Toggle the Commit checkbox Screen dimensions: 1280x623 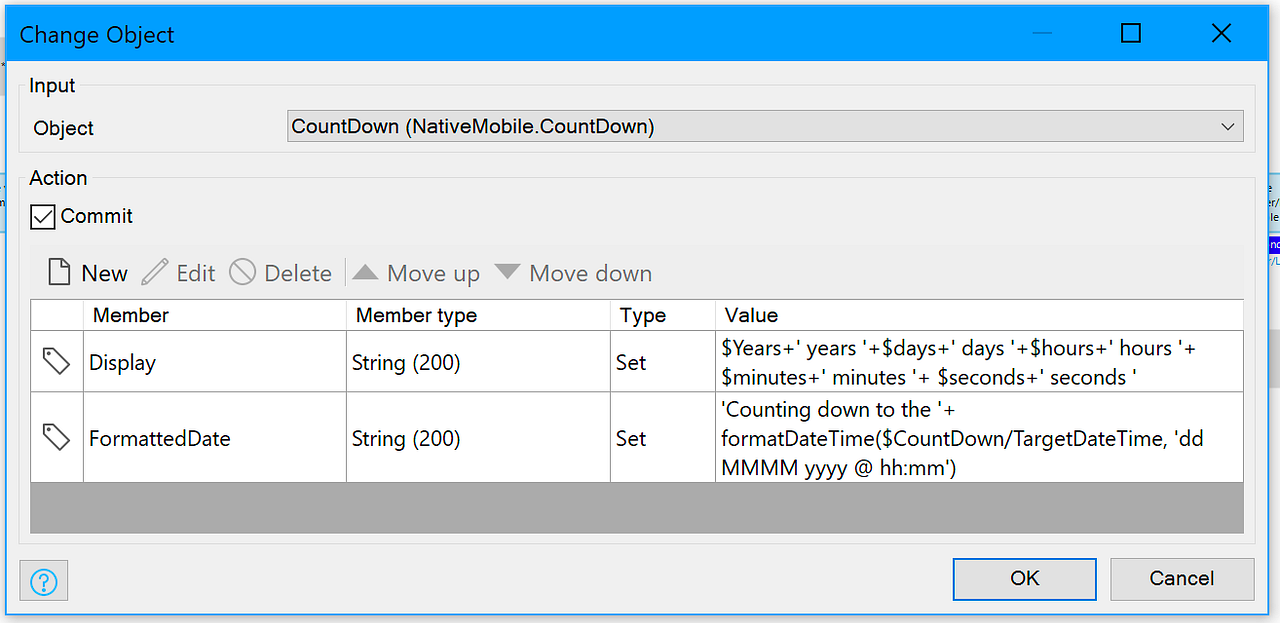click(x=42, y=216)
